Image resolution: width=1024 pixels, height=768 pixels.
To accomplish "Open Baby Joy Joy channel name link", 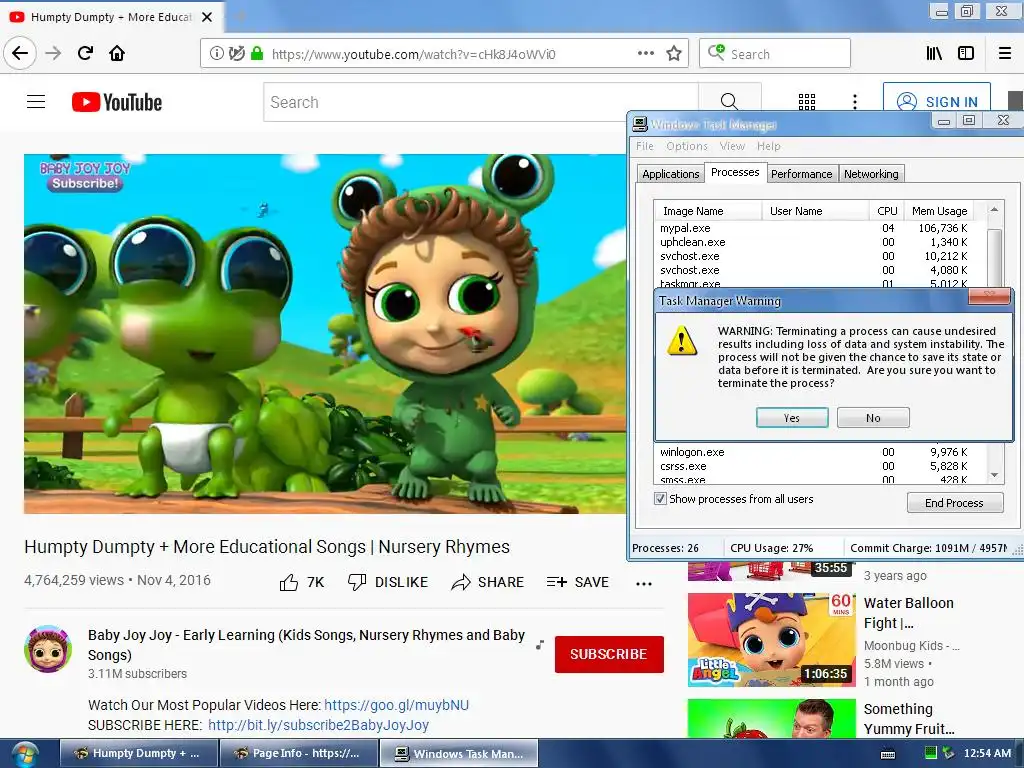I will (306, 645).
